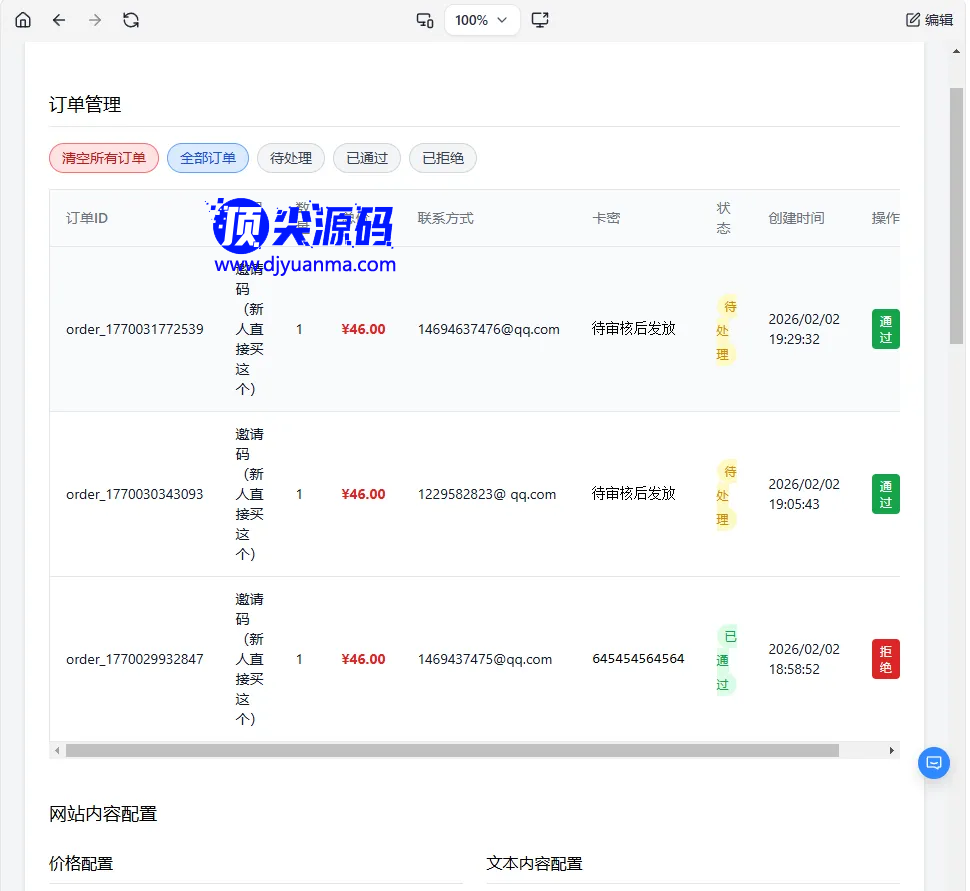Reject order_1770029932847 with red 拒绝 button
The image size is (970, 891).
885,659
